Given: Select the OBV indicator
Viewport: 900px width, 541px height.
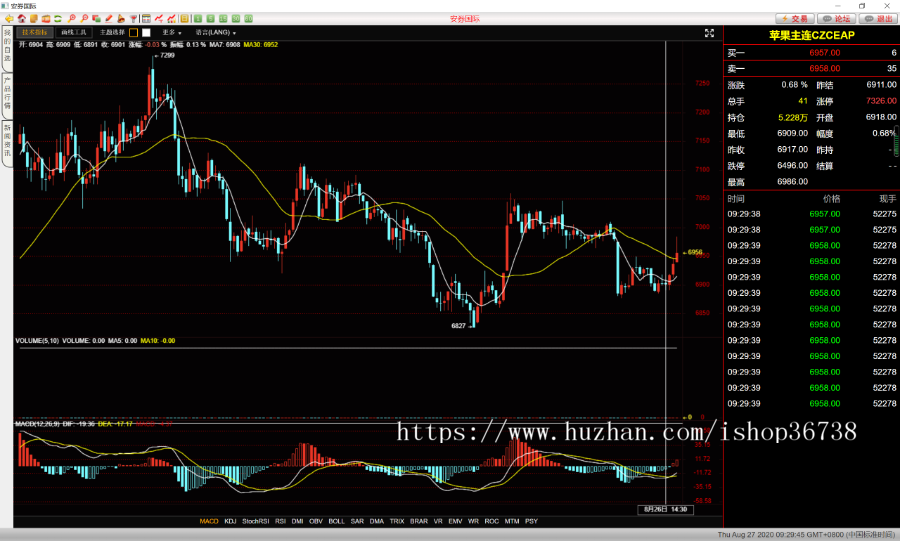Looking at the screenshot, I should (x=316, y=521).
